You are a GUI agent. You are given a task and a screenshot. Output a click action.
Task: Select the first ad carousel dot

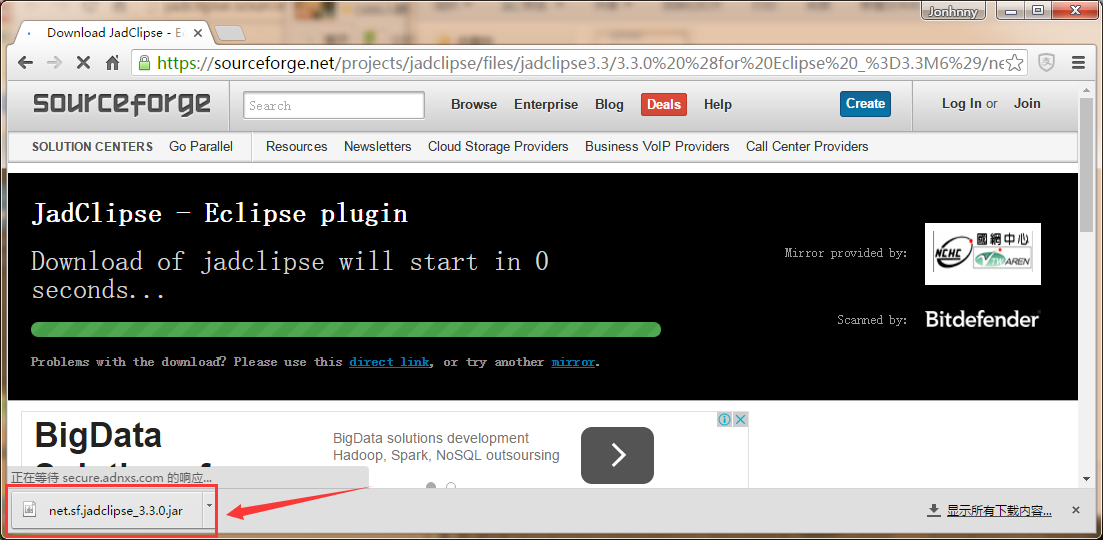click(431, 485)
